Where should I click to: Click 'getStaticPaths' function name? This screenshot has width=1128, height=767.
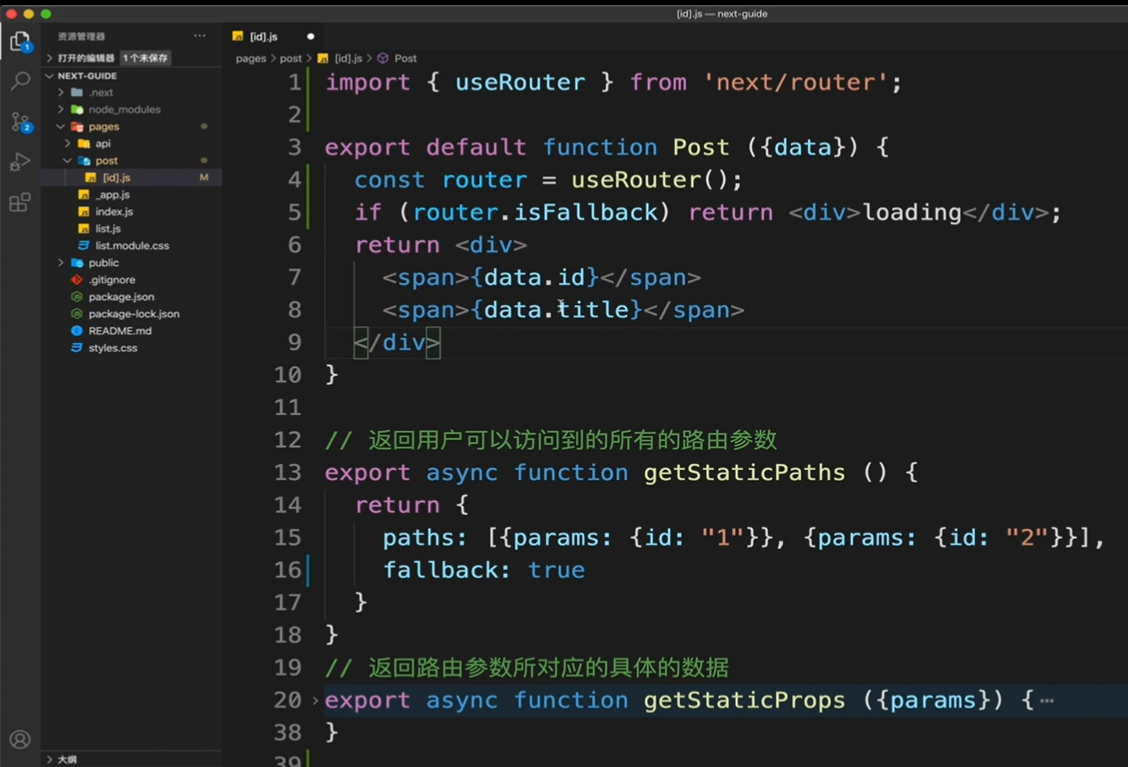744,472
